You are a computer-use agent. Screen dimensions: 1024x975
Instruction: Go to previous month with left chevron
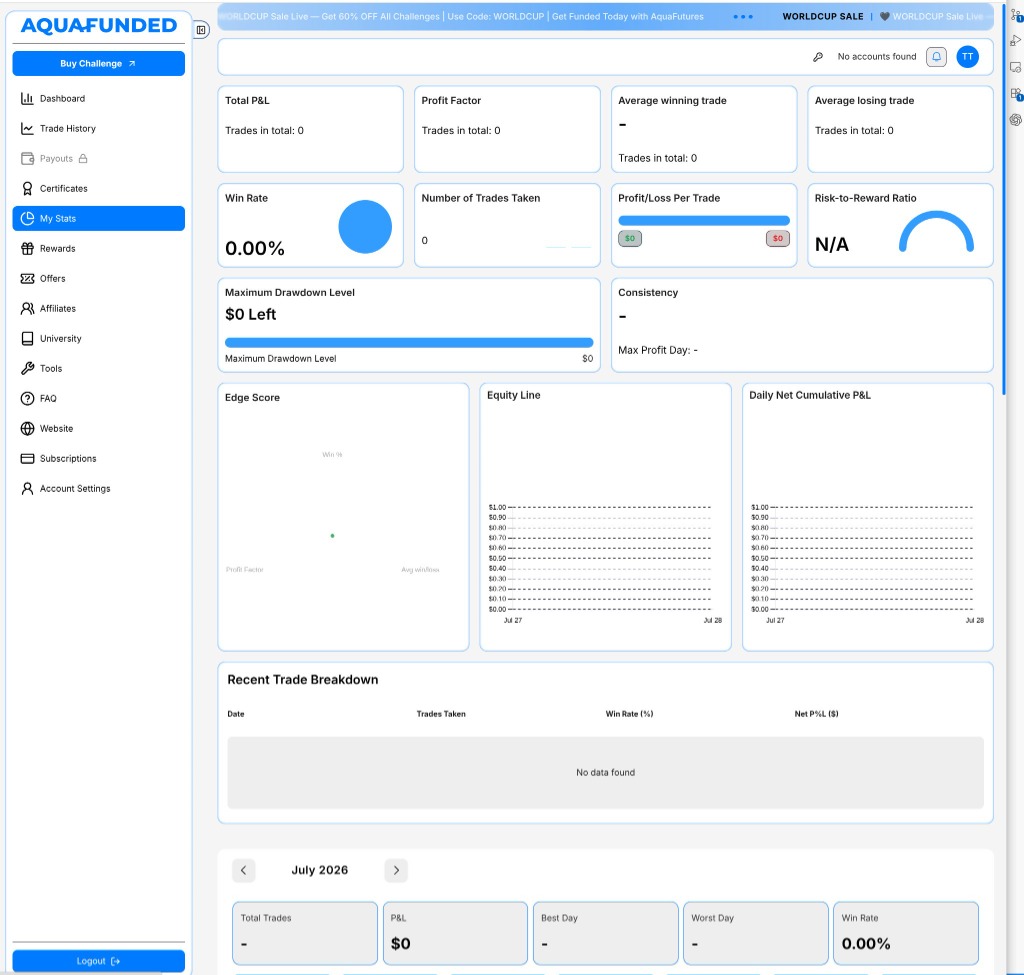tap(244, 871)
